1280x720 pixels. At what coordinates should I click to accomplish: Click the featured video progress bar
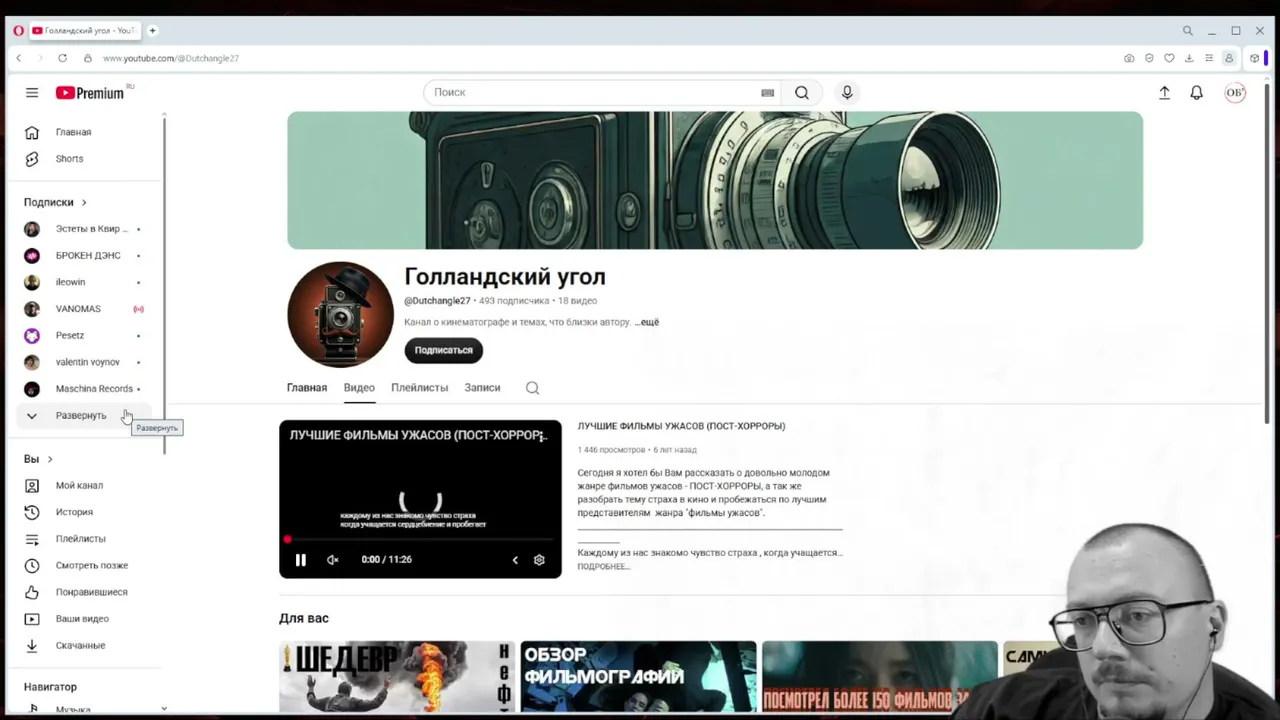tap(420, 540)
